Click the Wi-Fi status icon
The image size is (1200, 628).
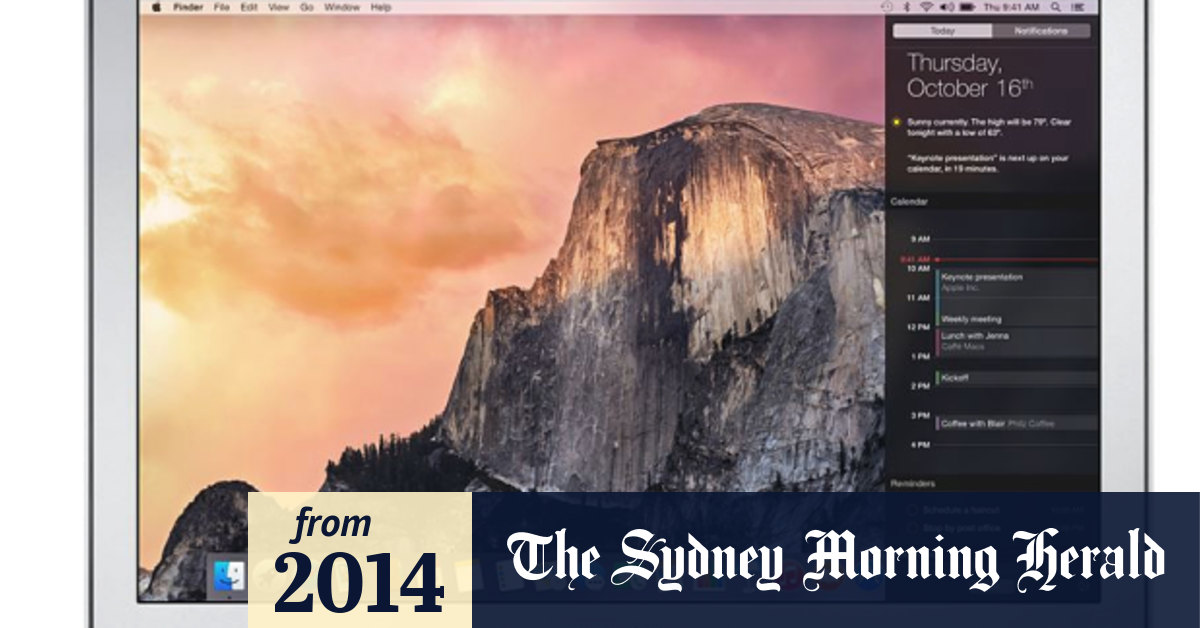point(927,8)
